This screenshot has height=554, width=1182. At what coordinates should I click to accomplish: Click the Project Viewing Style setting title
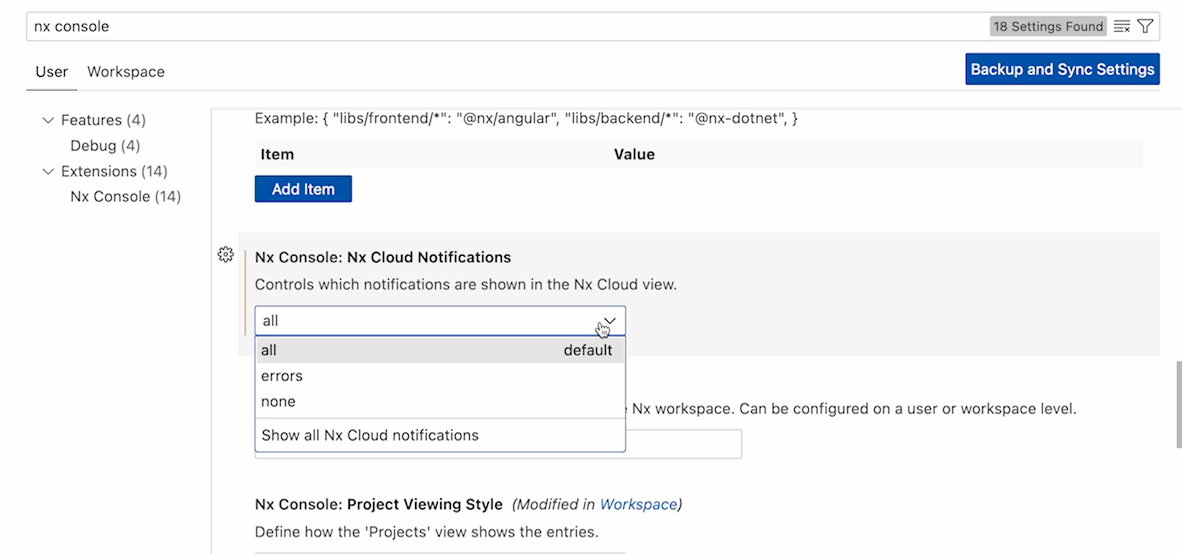(x=380, y=504)
